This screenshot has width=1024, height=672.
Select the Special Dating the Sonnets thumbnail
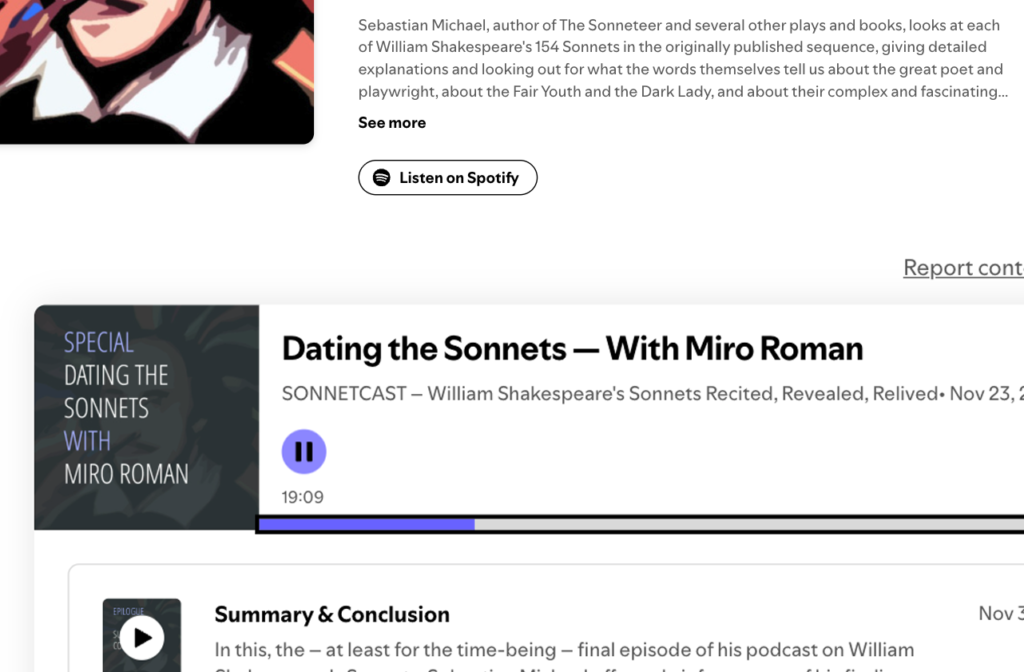tap(146, 417)
